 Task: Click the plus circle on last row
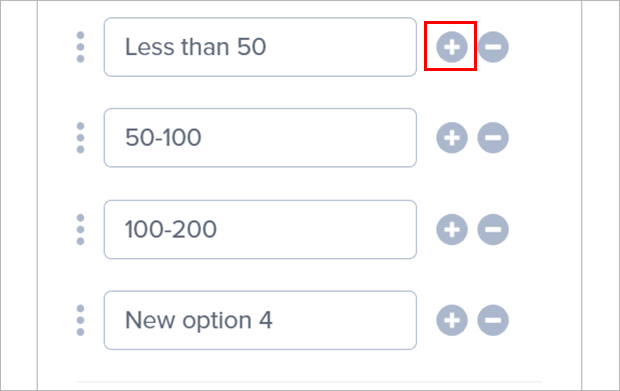[452, 320]
